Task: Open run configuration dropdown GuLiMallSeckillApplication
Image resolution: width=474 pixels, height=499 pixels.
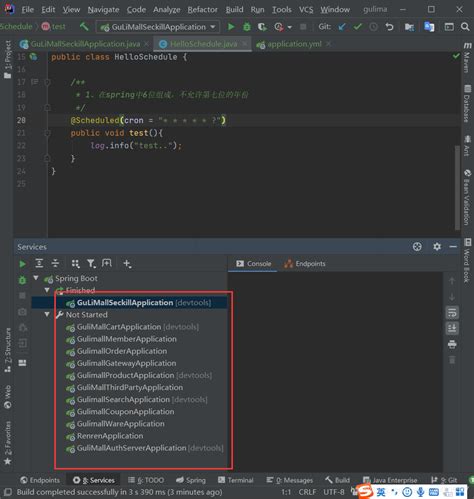Action: coord(158,27)
